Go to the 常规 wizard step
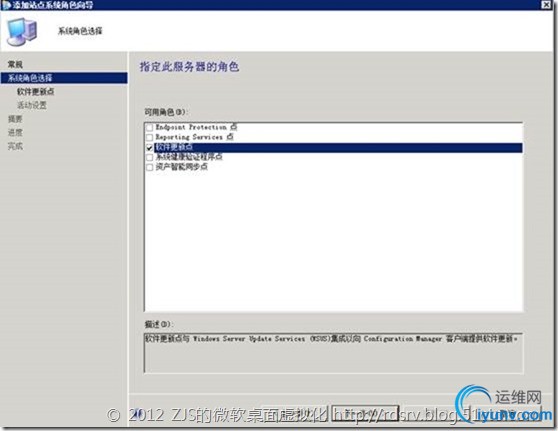Viewport: 558px width, 431px height. (15, 64)
